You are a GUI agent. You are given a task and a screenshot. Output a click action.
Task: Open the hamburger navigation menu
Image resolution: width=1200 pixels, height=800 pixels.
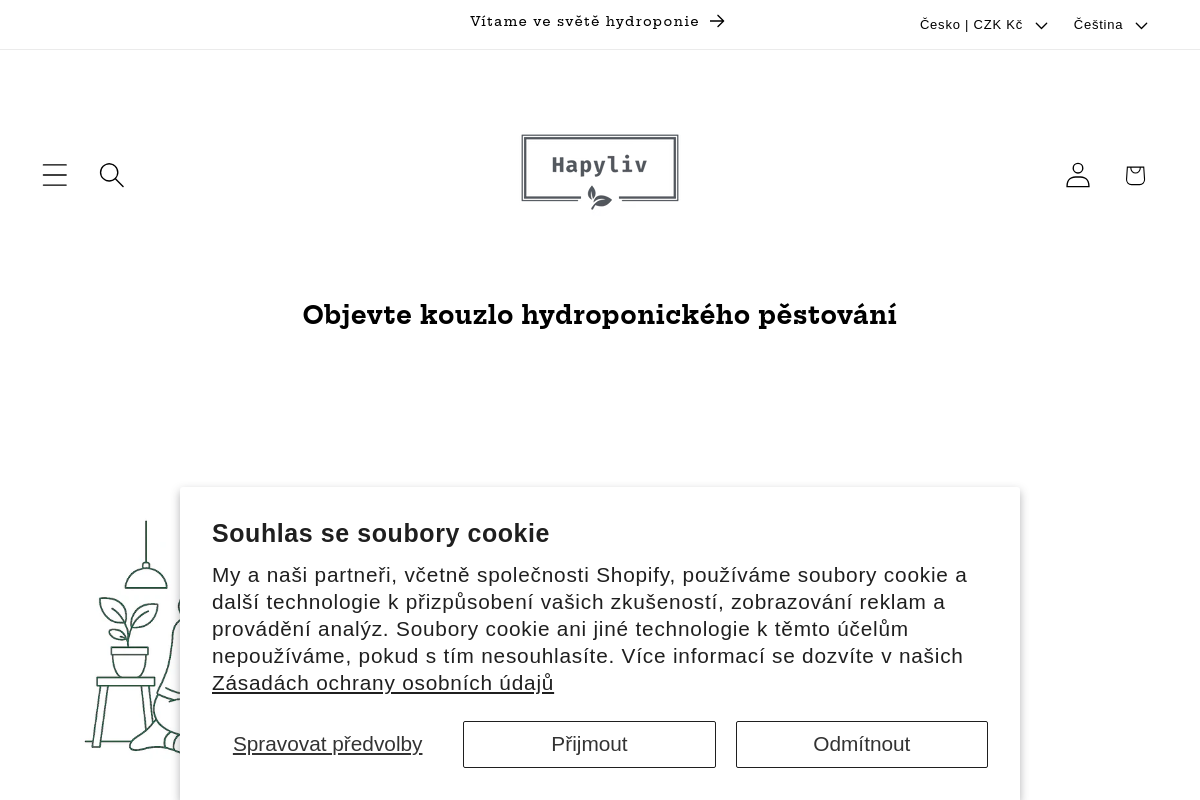[x=54, y=174]
